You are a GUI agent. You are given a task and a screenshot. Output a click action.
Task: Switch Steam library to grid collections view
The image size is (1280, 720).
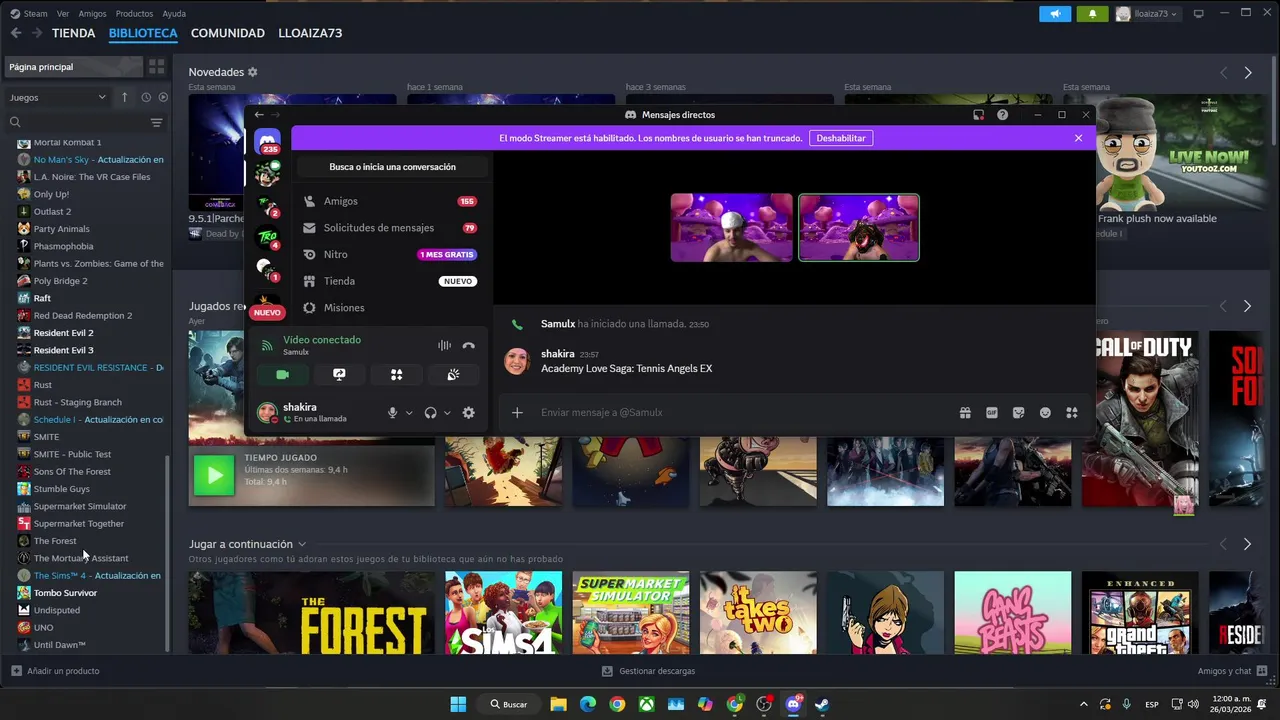pos(156,67)
